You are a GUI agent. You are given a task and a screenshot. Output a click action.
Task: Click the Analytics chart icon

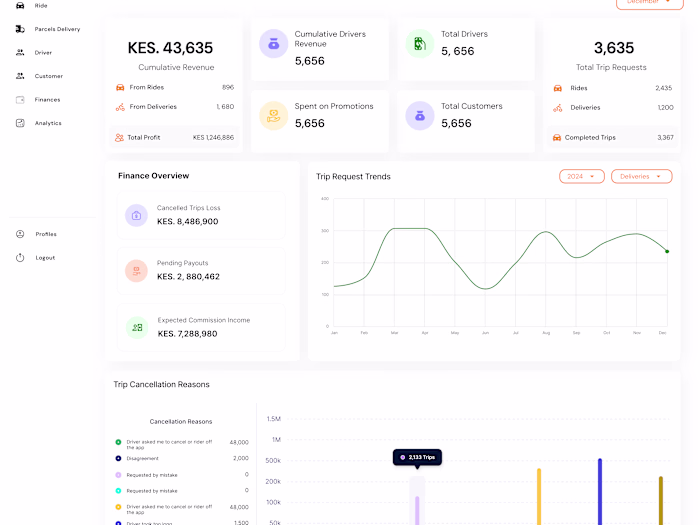20,123
